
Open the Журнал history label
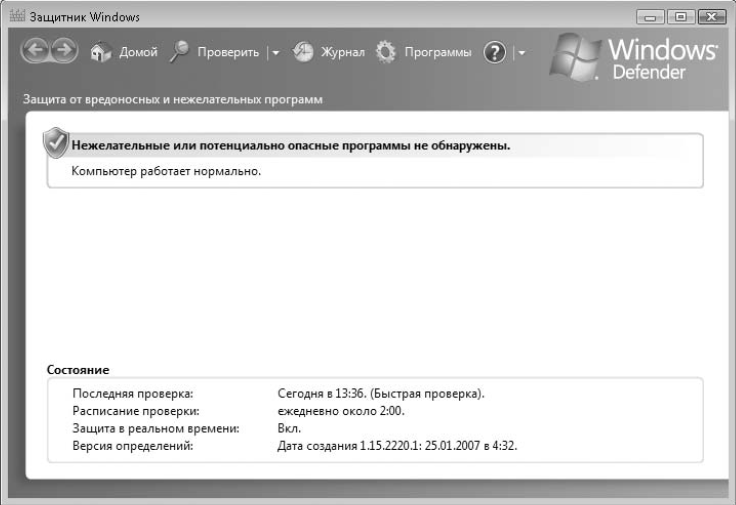343,52
